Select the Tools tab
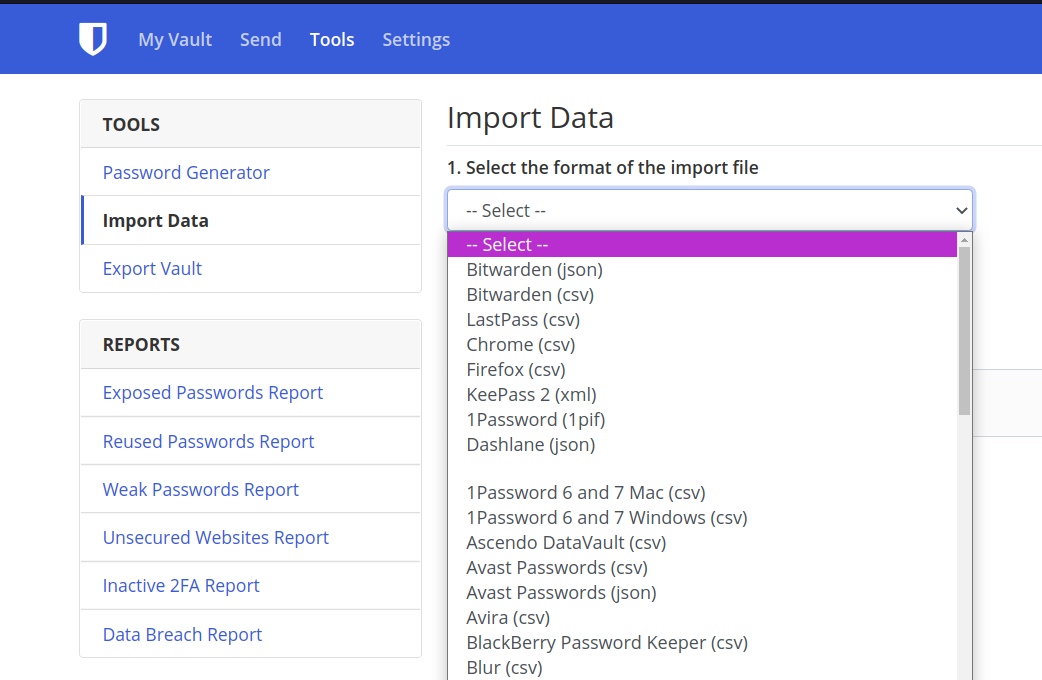The height and width of the screenshot is (680, 1042). coord(332,40)
